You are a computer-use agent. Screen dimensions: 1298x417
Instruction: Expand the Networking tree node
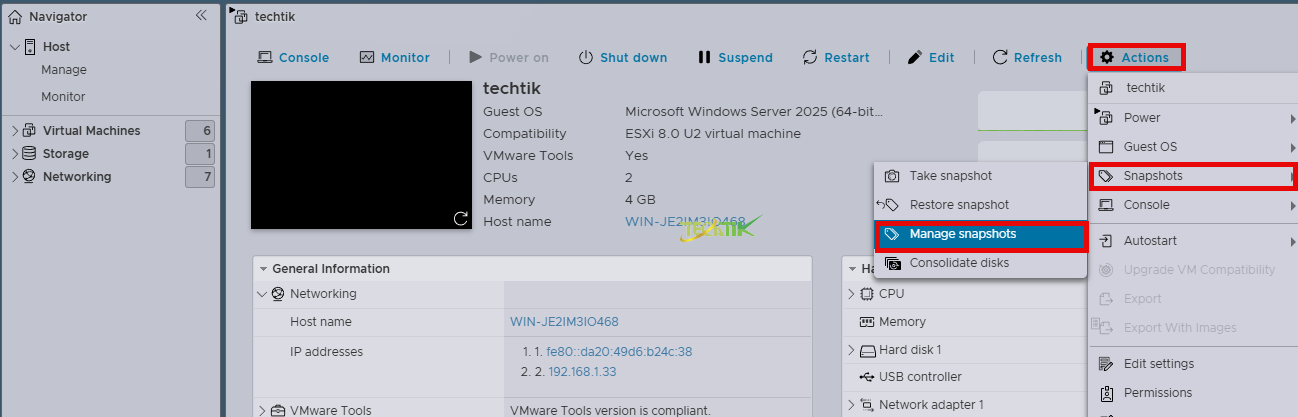click(x=14, y=177)
